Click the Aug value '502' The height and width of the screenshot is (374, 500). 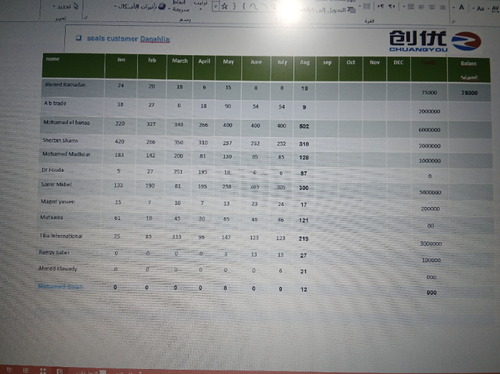(x=304, y=126)
